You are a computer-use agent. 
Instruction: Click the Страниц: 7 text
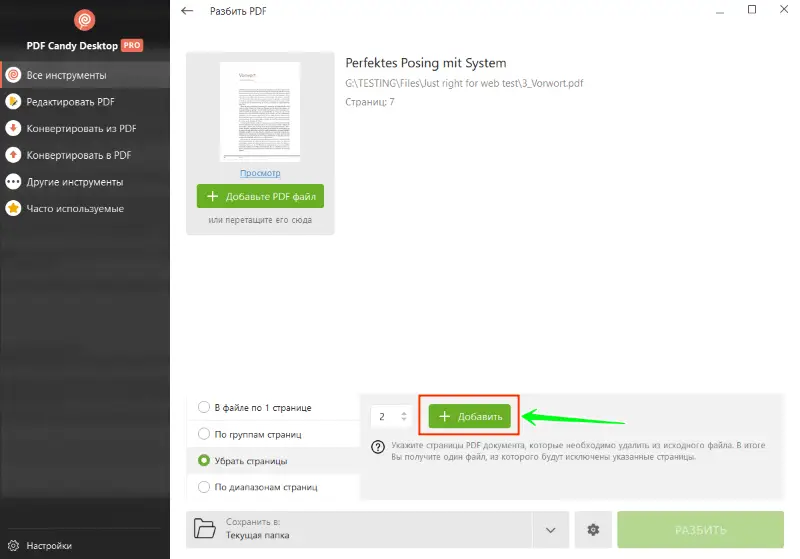point(370,102)
